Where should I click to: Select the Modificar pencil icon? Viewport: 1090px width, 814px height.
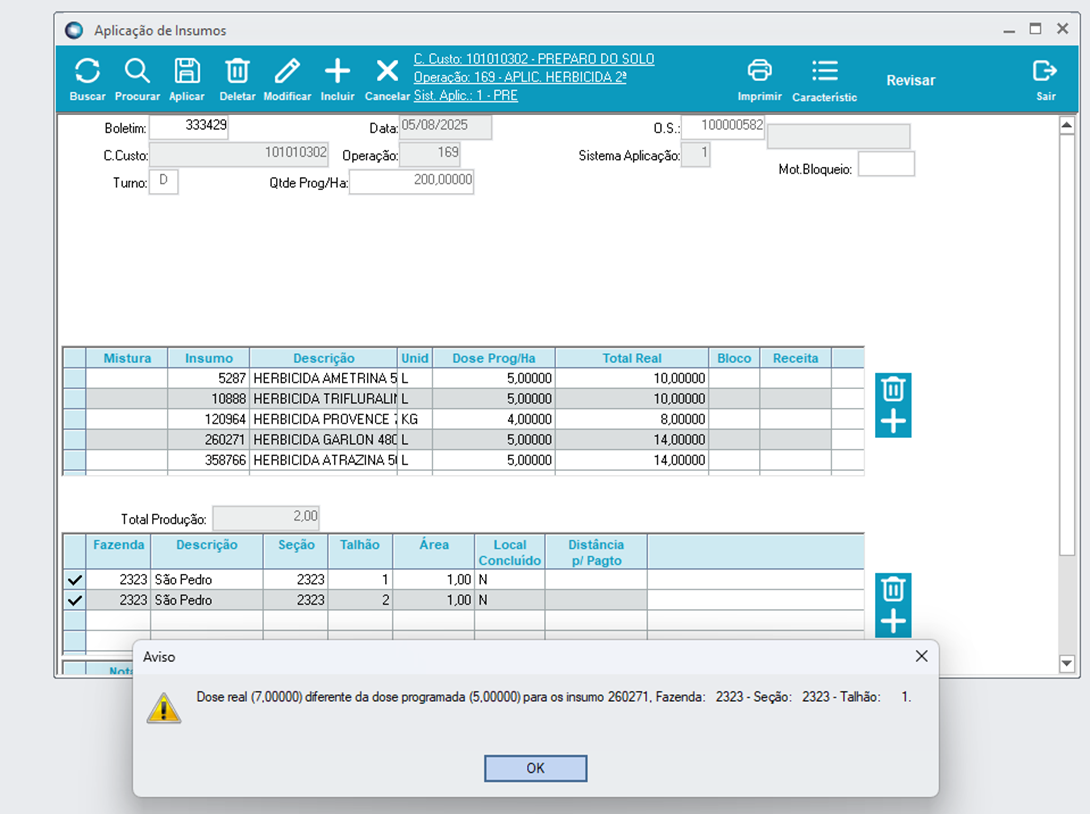point(287,71)
